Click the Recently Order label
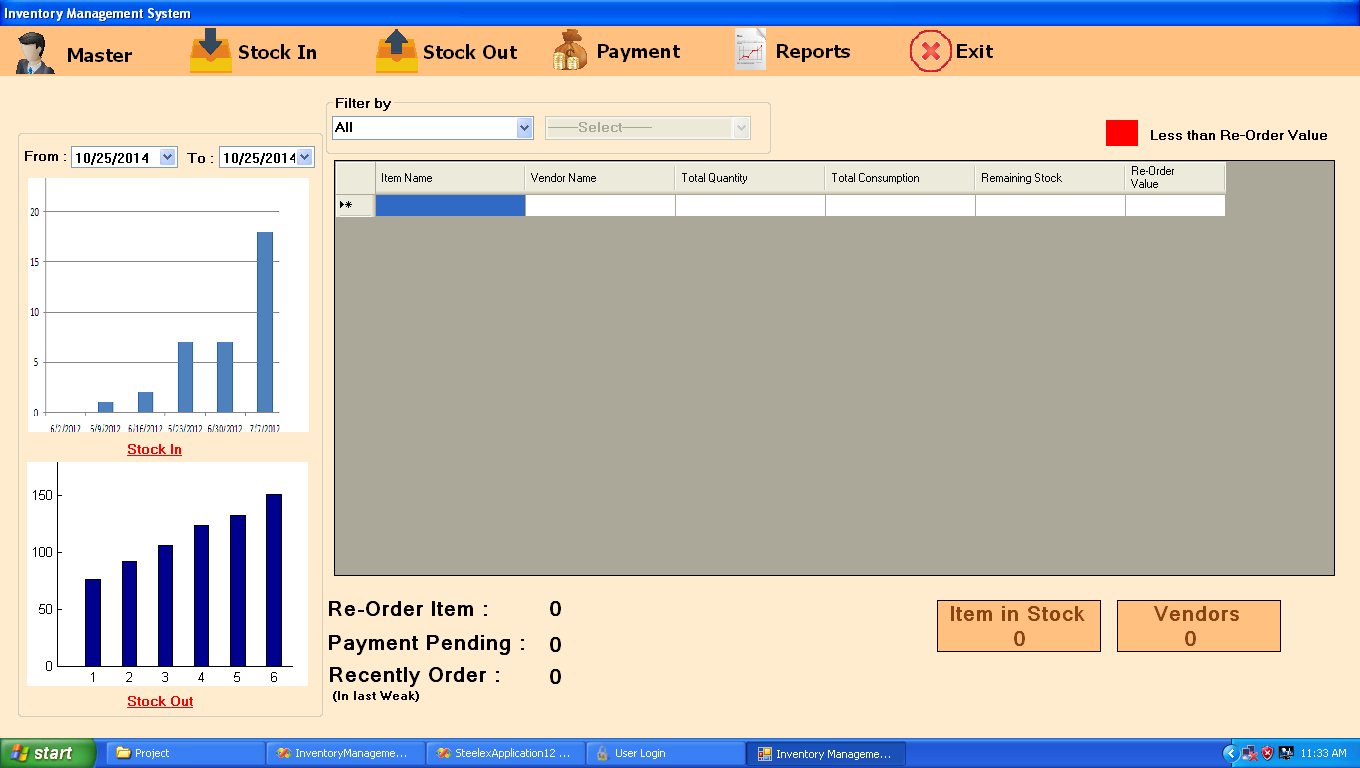Image resolution: width=1360 pixels, height=768 pixels. 415,675
